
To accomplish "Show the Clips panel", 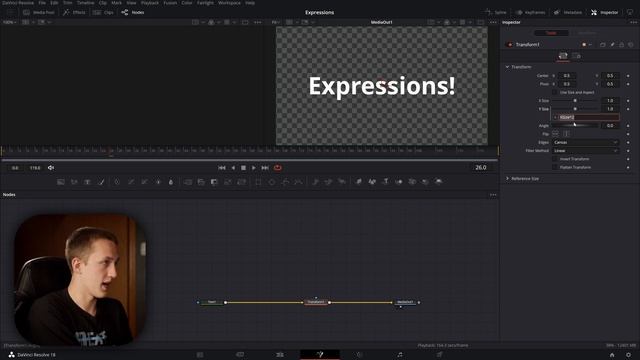I will coord(103,12).
